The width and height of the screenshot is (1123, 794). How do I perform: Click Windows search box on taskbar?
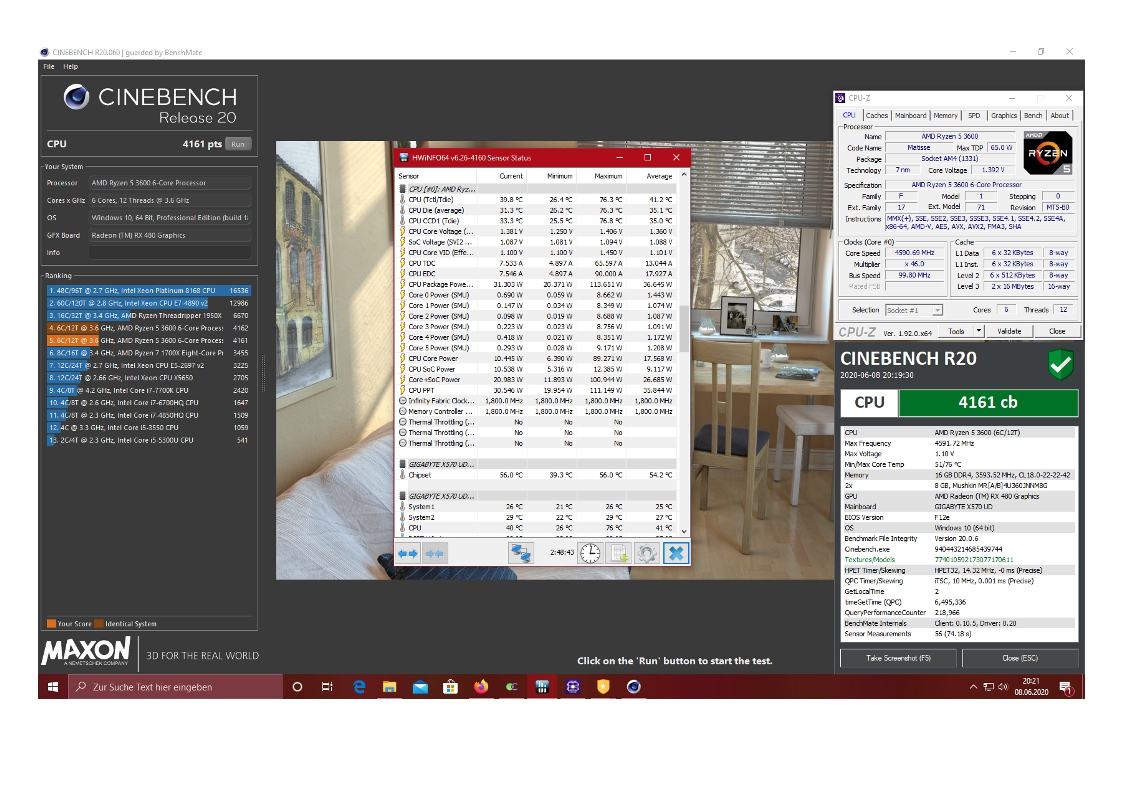[175, 687]
